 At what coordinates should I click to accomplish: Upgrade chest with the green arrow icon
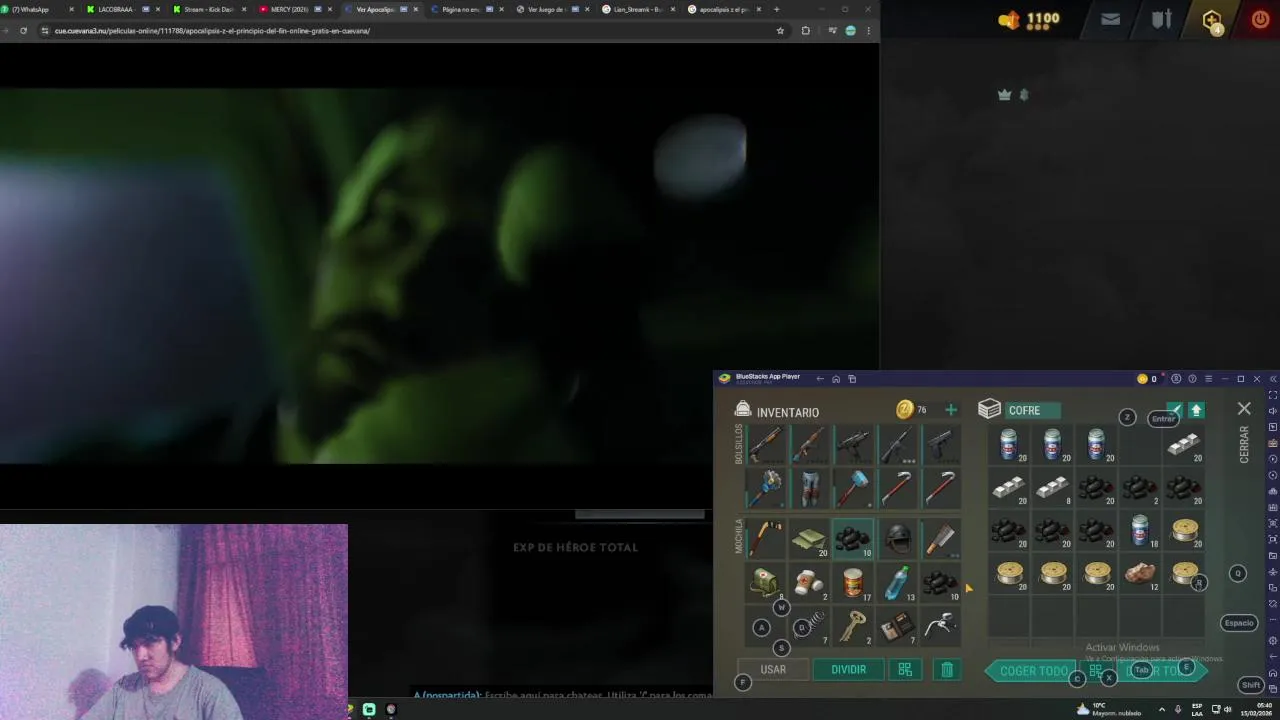pyautogui.click(x=1196, y=410)
